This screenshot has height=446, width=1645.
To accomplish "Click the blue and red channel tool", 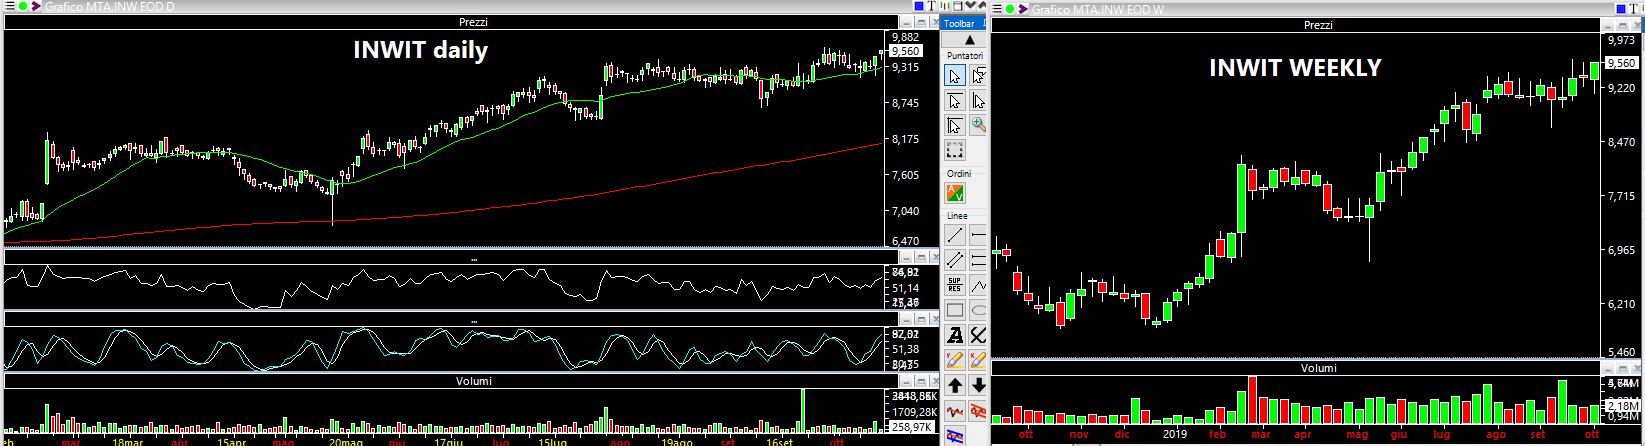I will coord(955,435).
